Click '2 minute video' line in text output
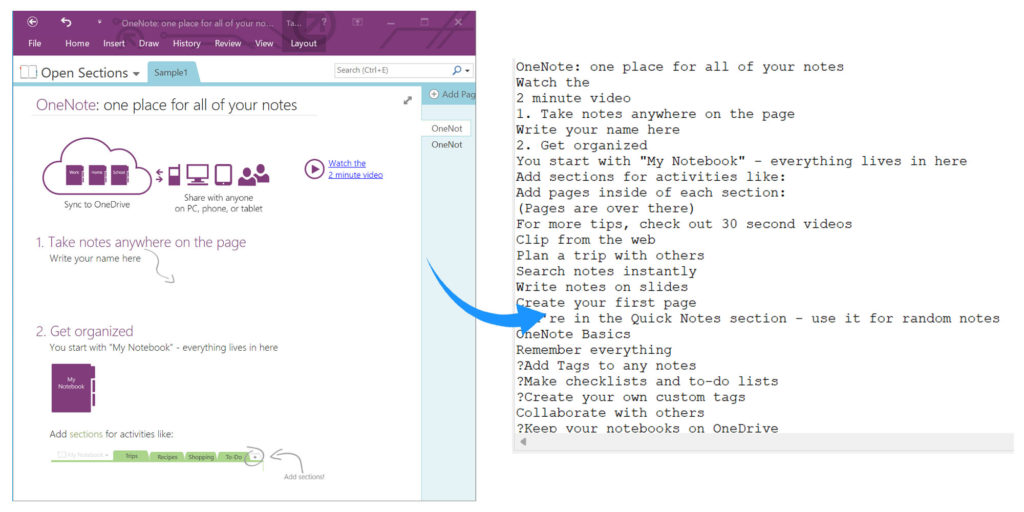This screenshot has width=1024, height=512. pyautogui.click(x=573, y=99)
